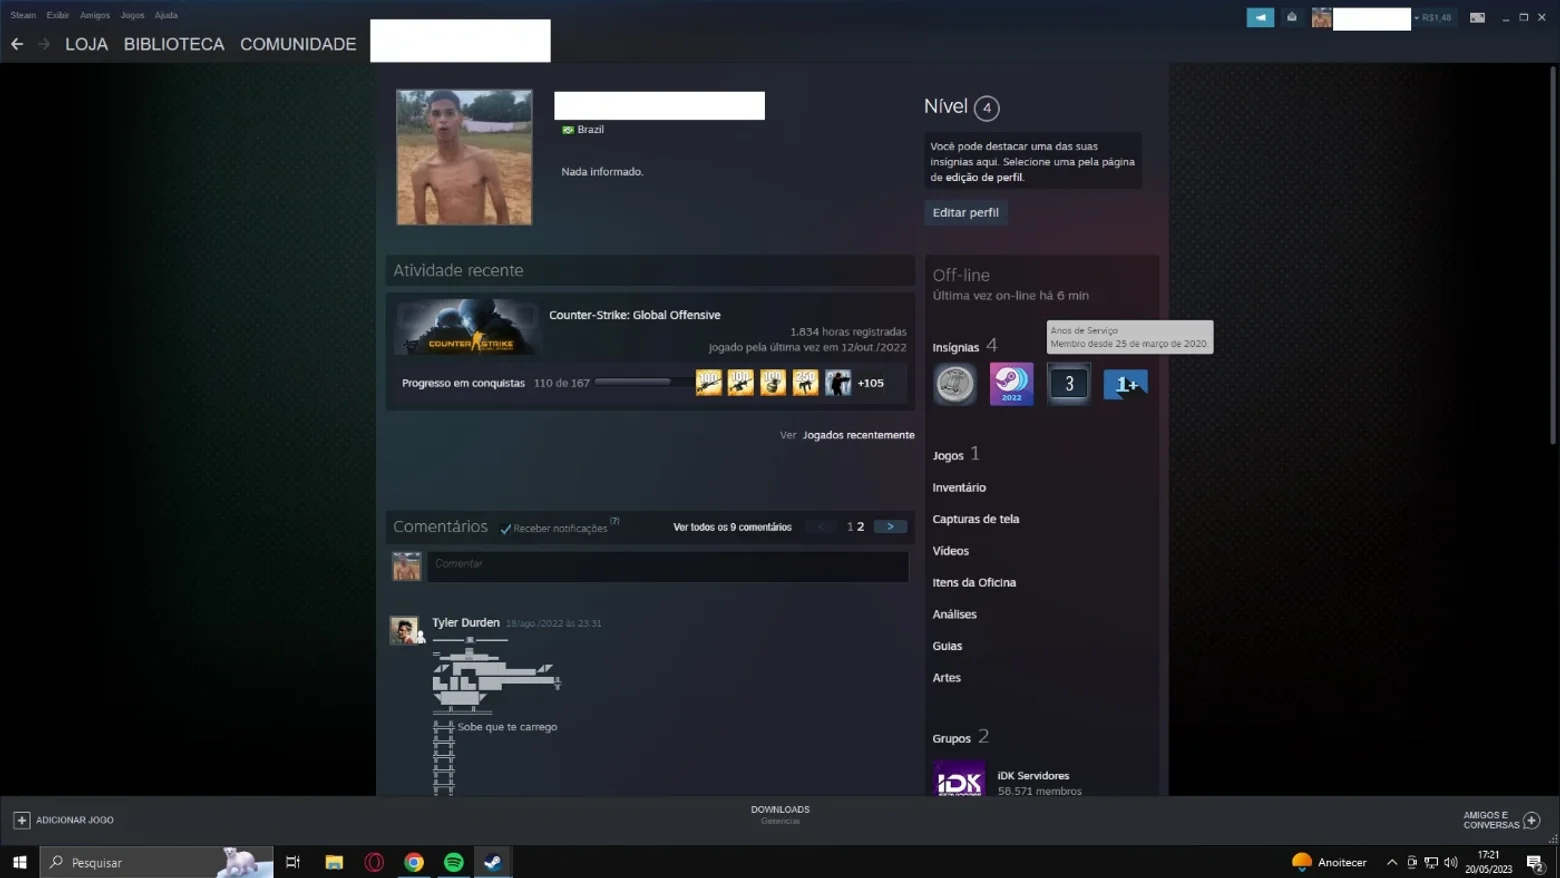Open Friends and Chat plus icon
This screenshot has width=1560, height=878.
[x=1531, y=820]
